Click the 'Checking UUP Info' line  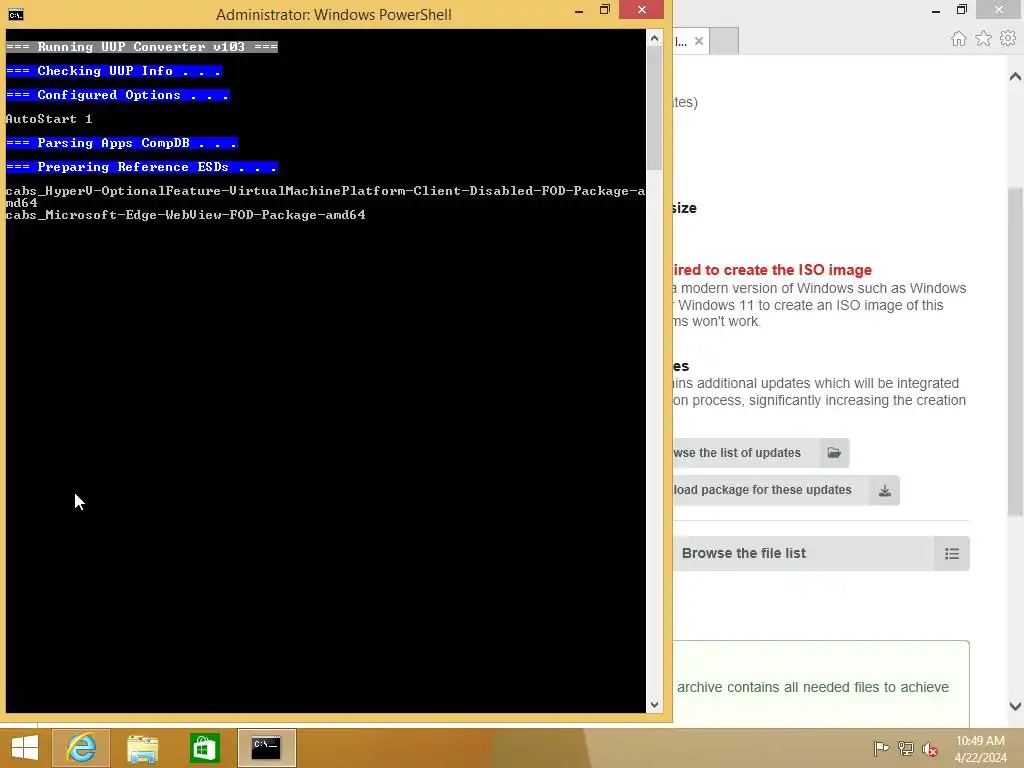click(x=114, y=71)
